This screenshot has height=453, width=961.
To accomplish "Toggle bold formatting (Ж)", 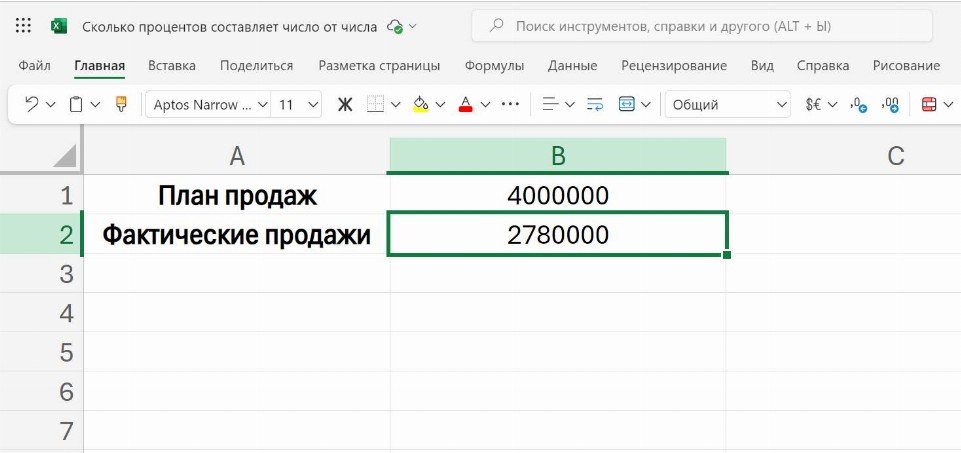I will tap(345, 104).
